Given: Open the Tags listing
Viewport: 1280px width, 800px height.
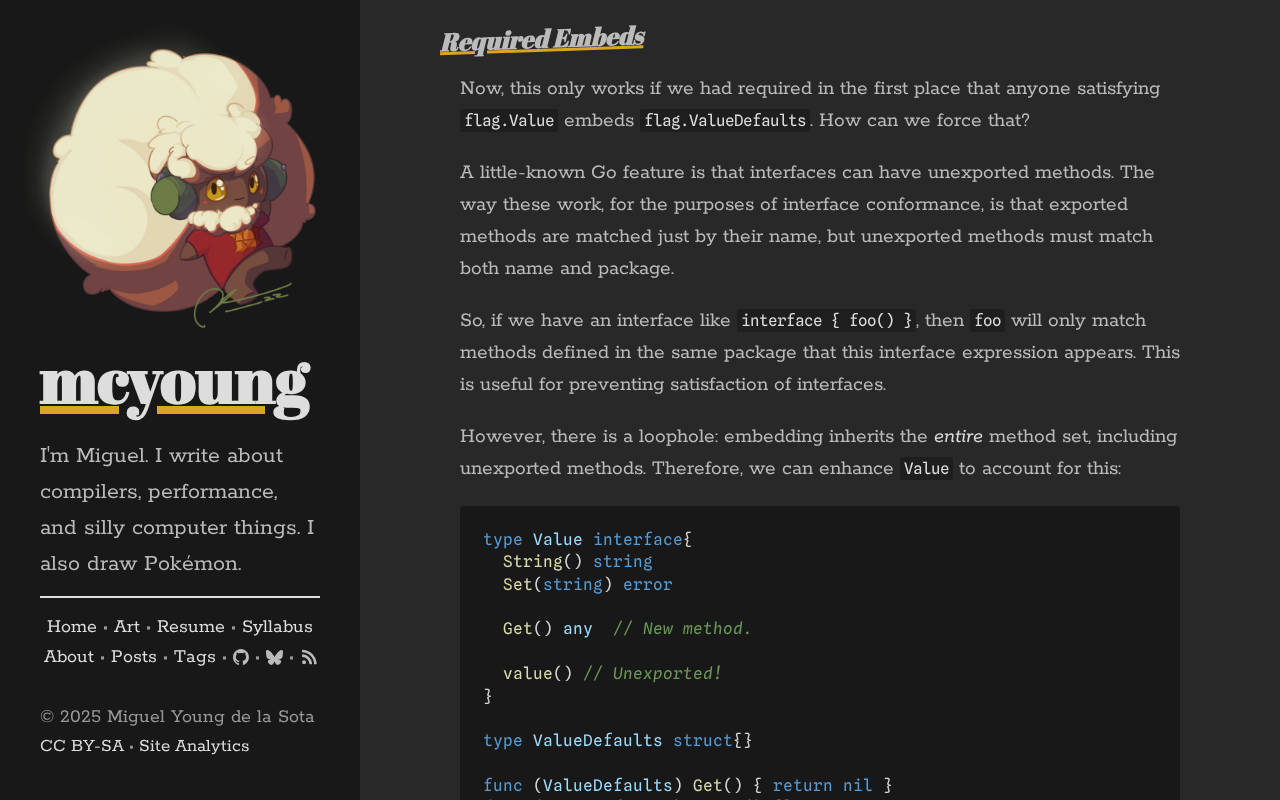Looking at the screenshot, I should point(194,656).
